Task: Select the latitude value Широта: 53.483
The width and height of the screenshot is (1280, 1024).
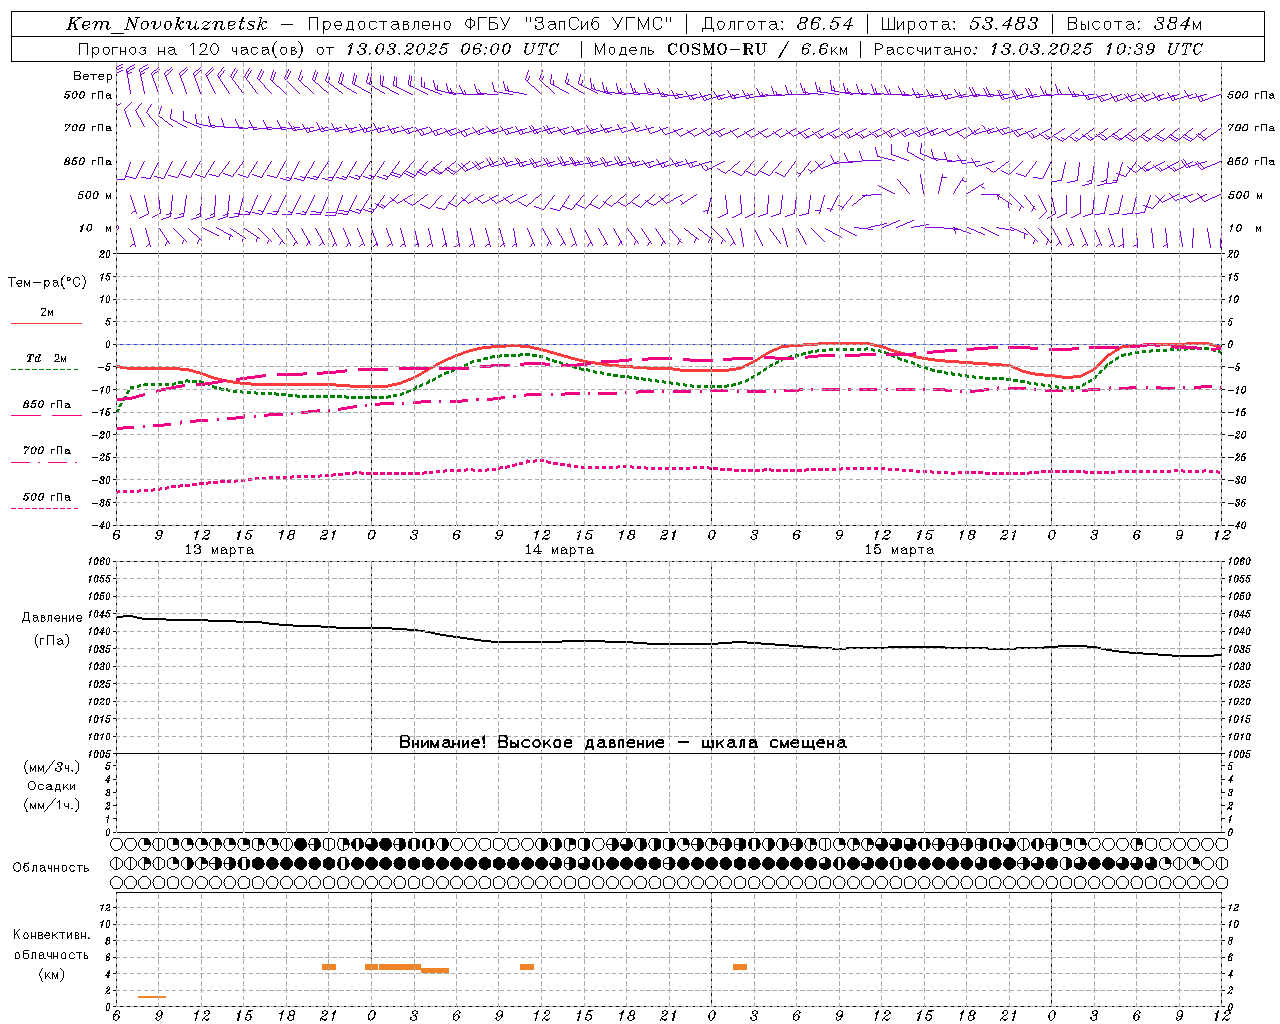Action: coord(959,24)
